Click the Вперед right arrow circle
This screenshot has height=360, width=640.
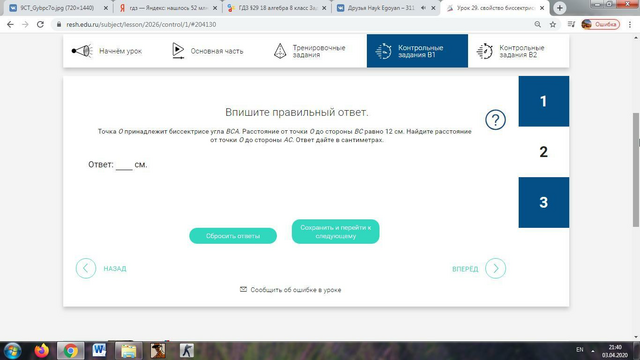[x=496, y=268]
